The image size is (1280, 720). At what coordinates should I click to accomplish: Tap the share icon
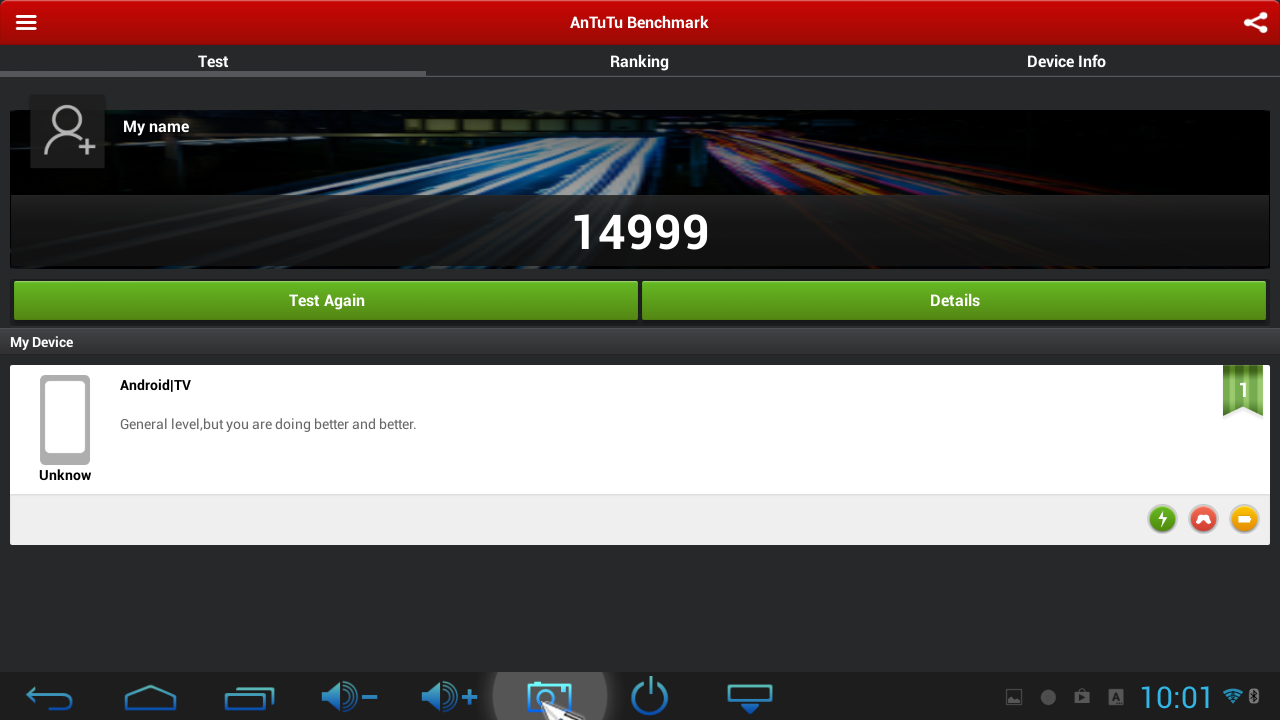point(1255,22)
